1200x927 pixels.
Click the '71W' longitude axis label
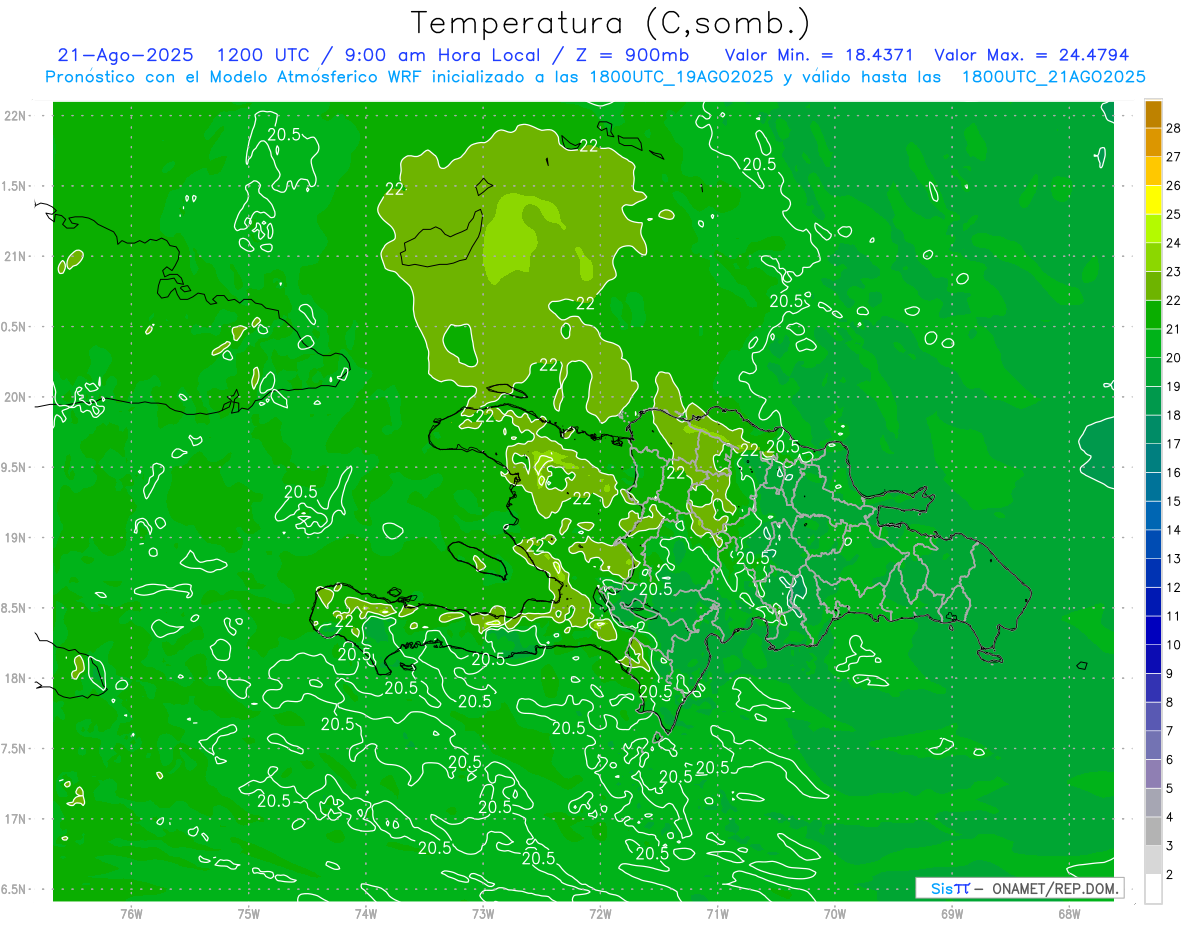[717, 913]
